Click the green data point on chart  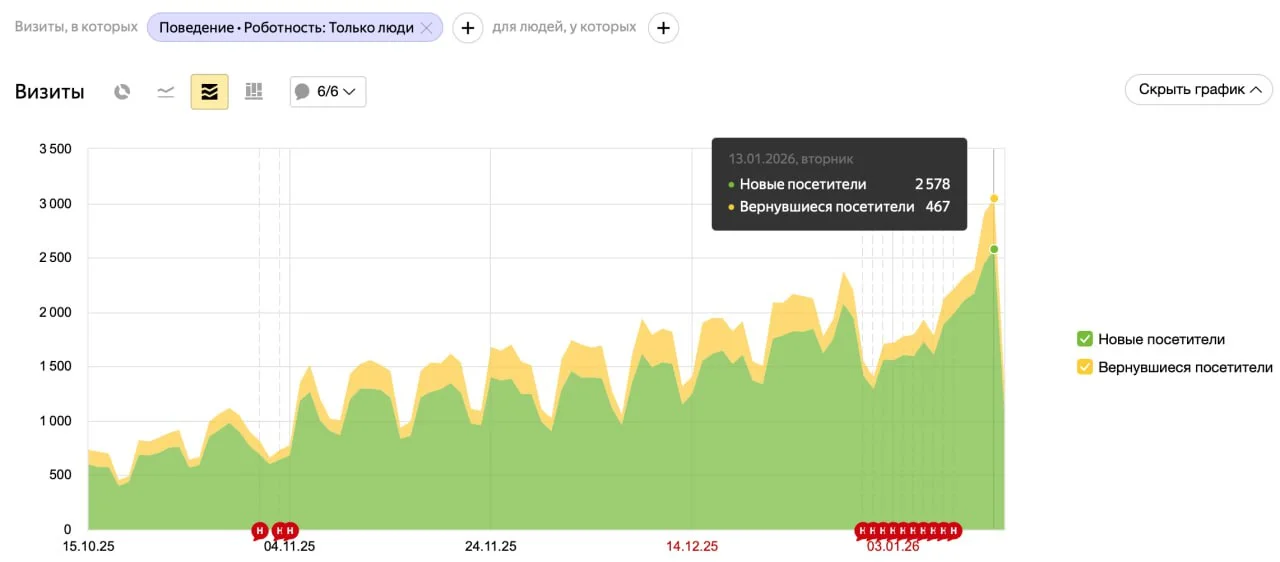pyautogui.click(x=994, y=249)
